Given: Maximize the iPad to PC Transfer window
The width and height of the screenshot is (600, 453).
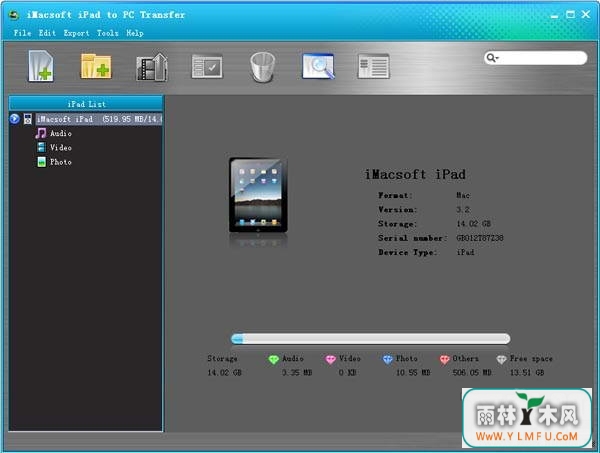Looking at the screenshot, I should pyautogui.click(x=570, y=15).
